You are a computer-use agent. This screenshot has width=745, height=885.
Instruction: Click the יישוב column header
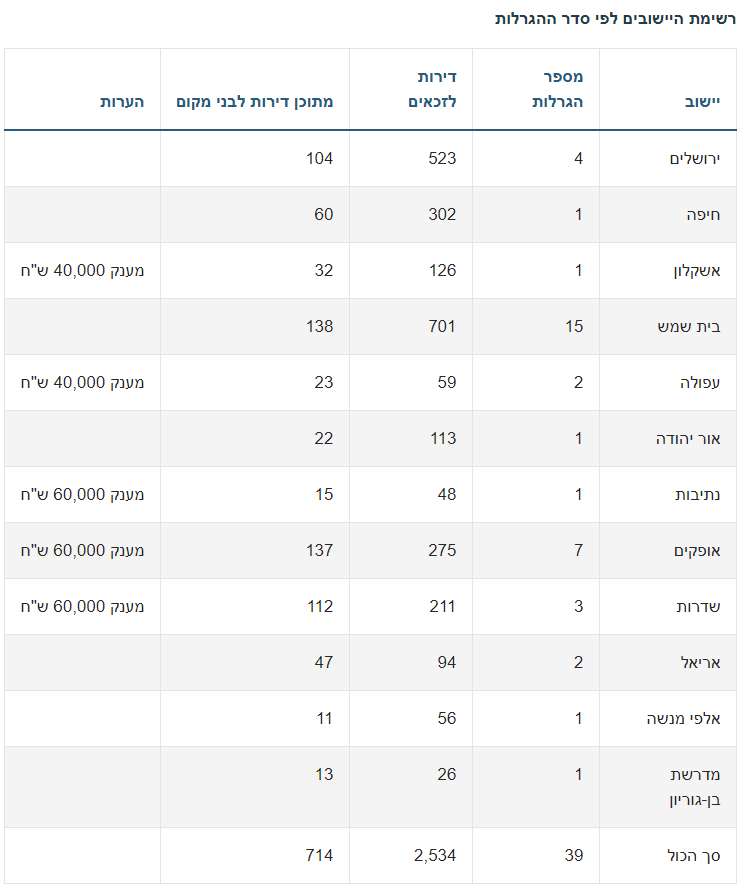pos(702,102)
